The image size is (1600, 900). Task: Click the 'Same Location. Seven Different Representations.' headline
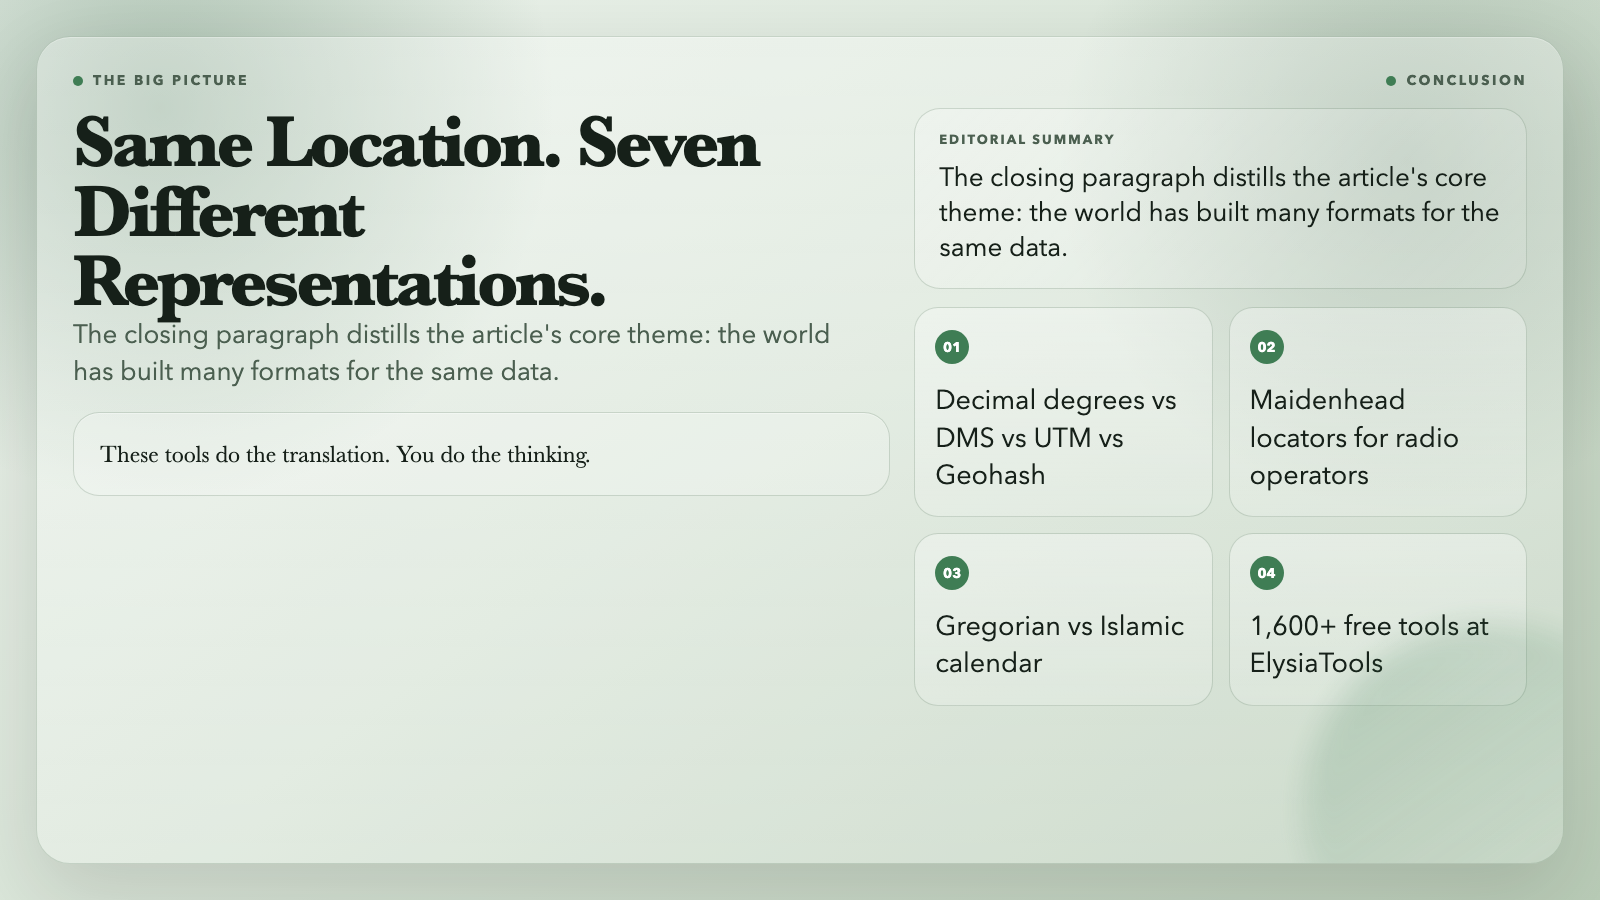click(417, 212)
